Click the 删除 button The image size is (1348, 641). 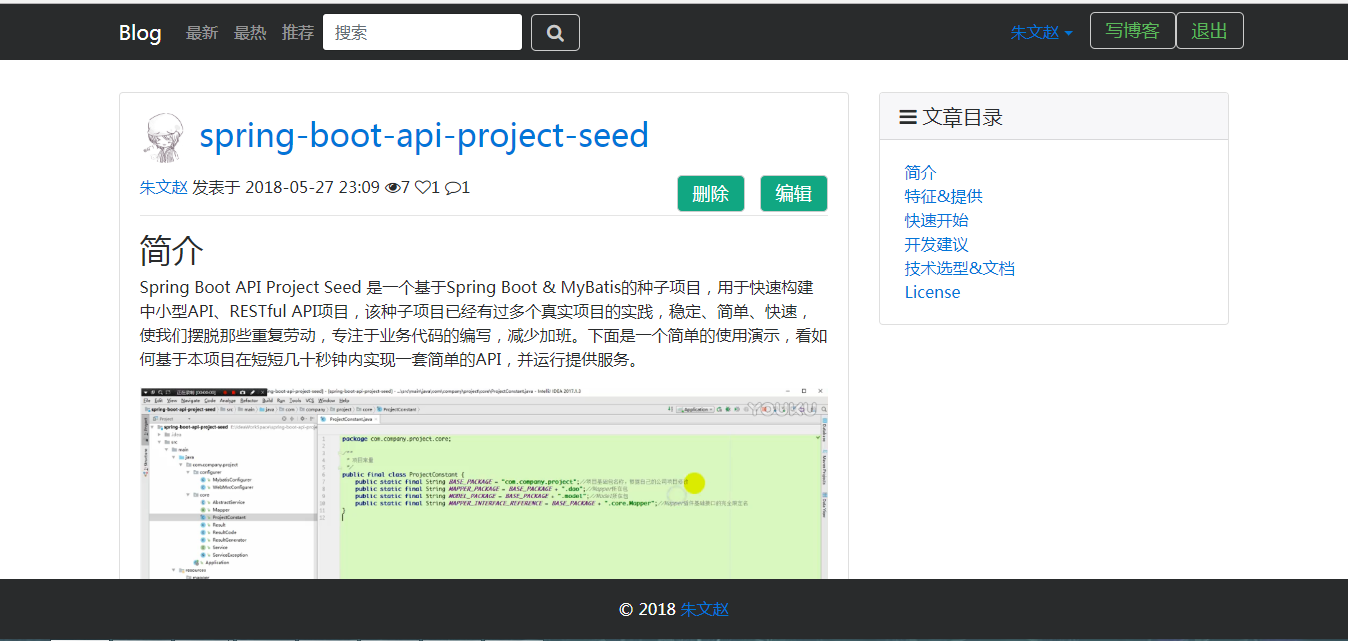click(711, 194)
